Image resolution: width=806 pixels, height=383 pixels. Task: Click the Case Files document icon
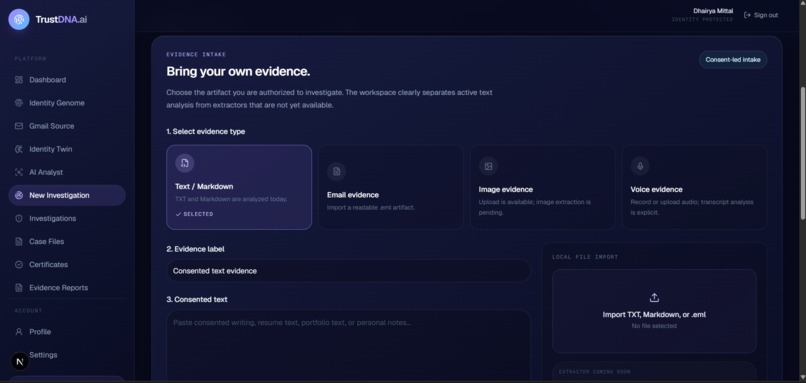pos(19,242)
